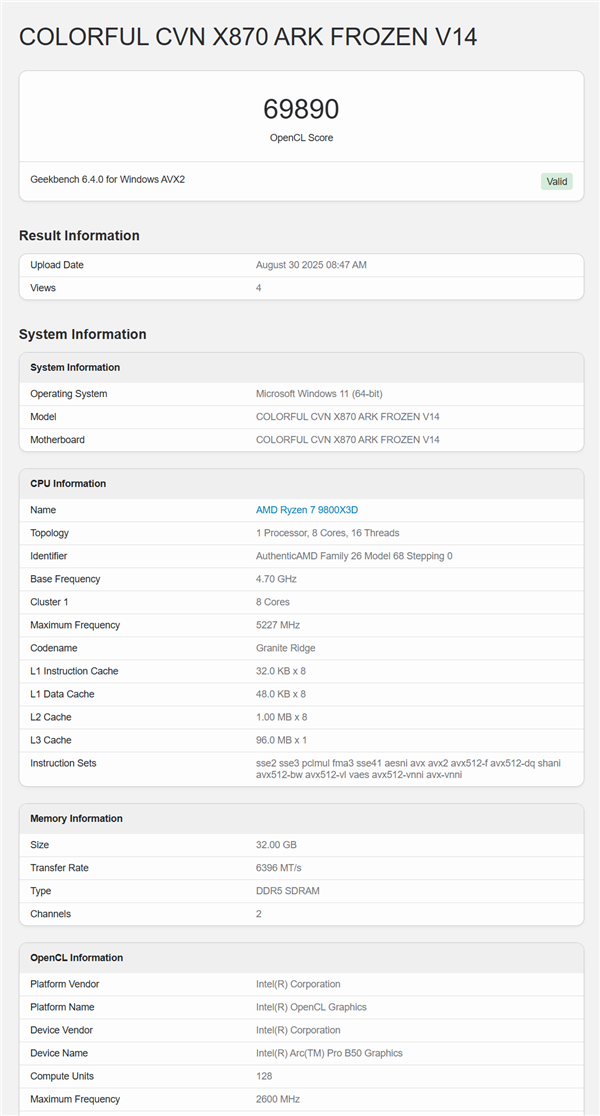The width and height of the screenshot is (600, 1116).
Task: Click the L3 Cache 96.0 MB value
Action: click(281, 740)
